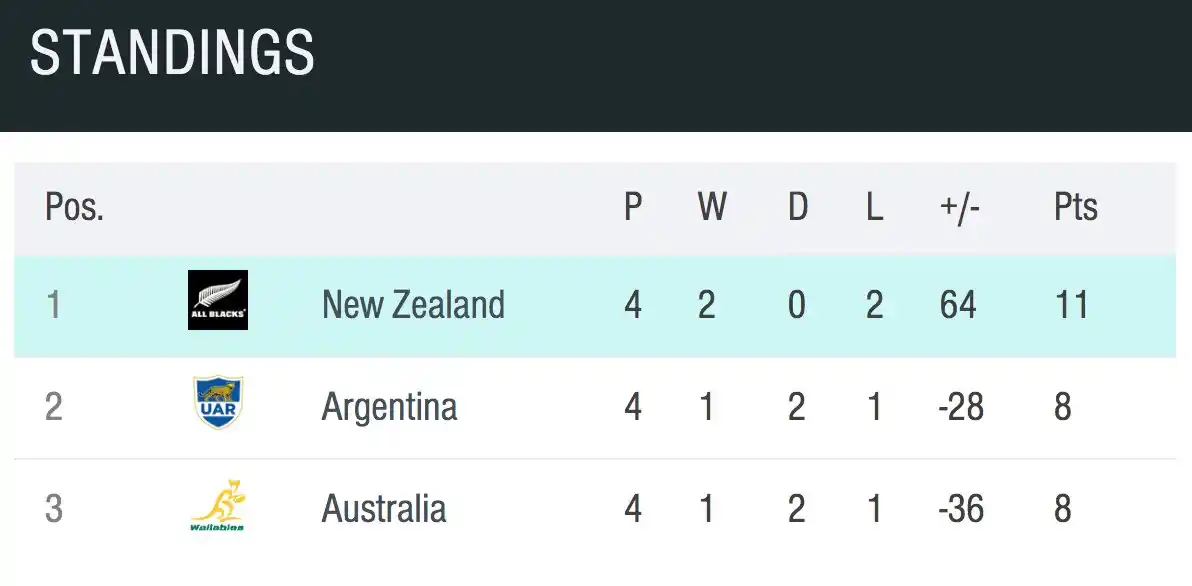Click the Australia team name
This screenshot has width=1192, height=586.
click(x=383, y=509)
